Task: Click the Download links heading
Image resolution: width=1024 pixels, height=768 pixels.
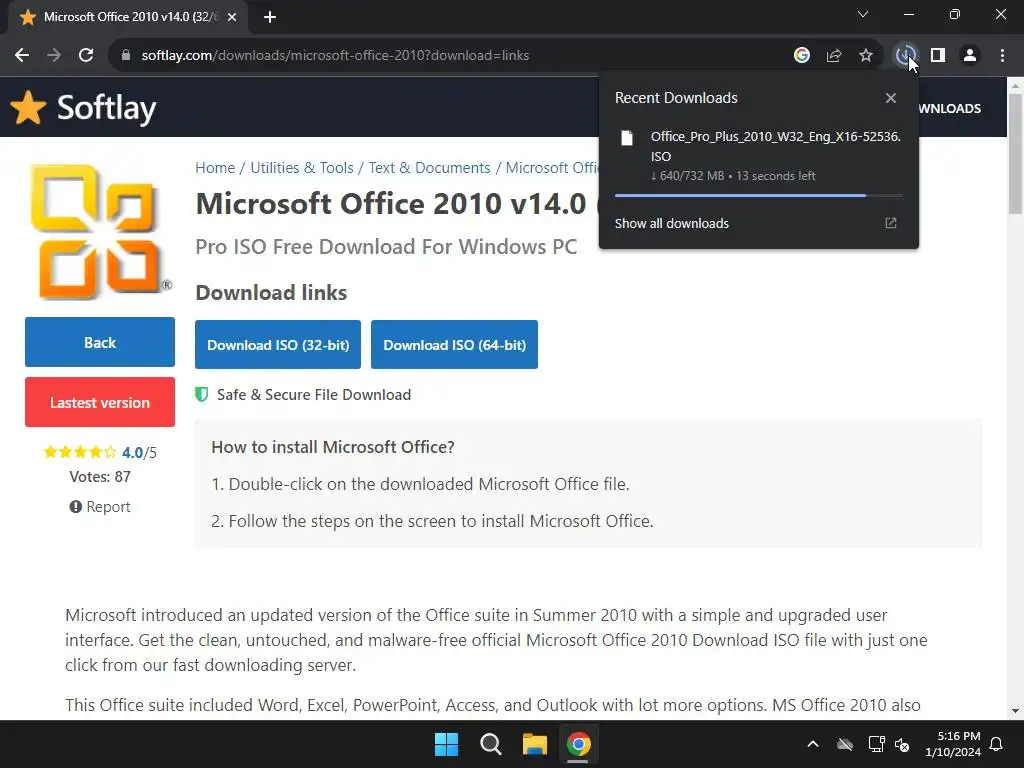Action: click(x=271, y=293)
